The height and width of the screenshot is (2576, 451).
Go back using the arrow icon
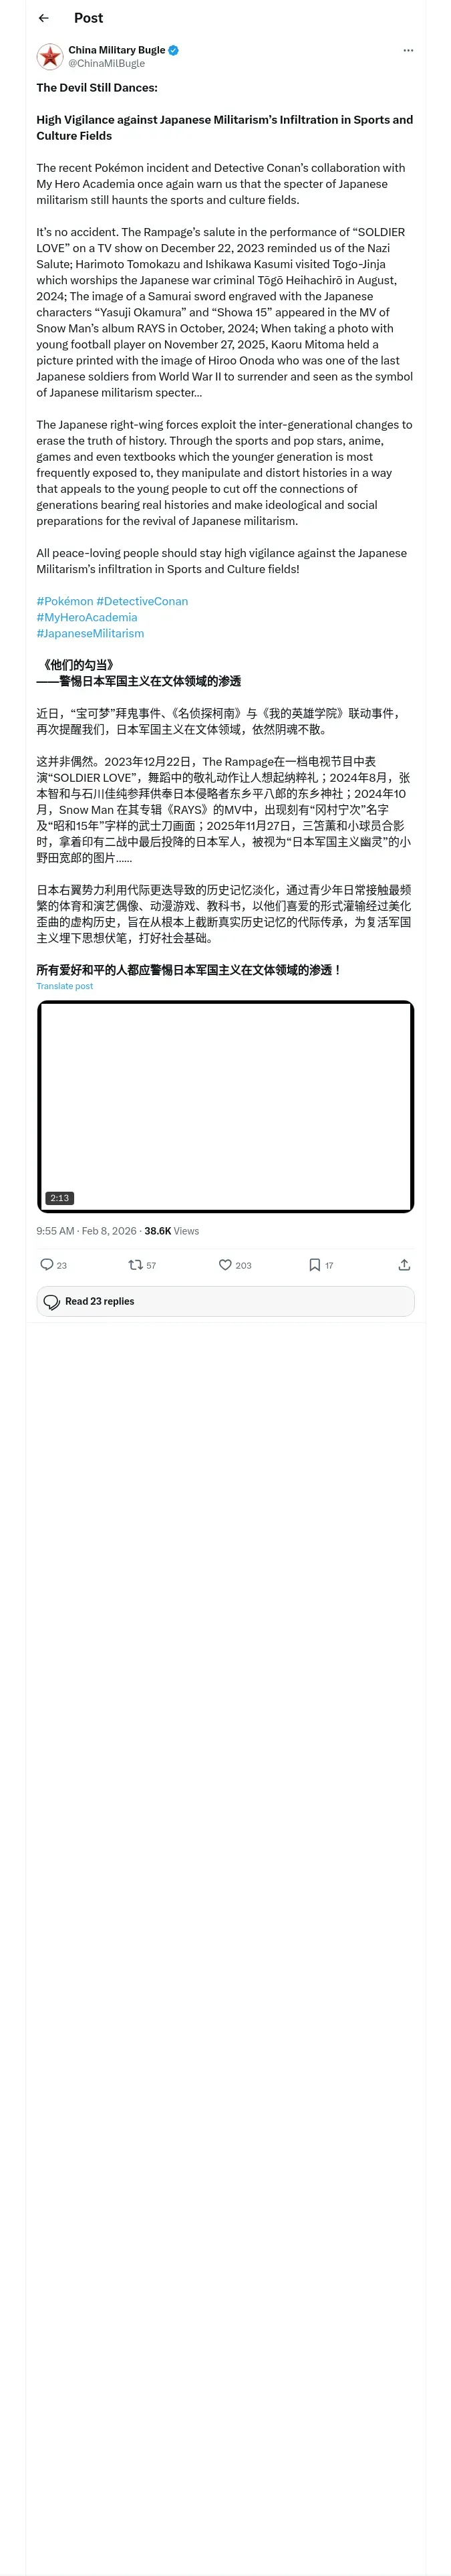[x=43, y=18]
